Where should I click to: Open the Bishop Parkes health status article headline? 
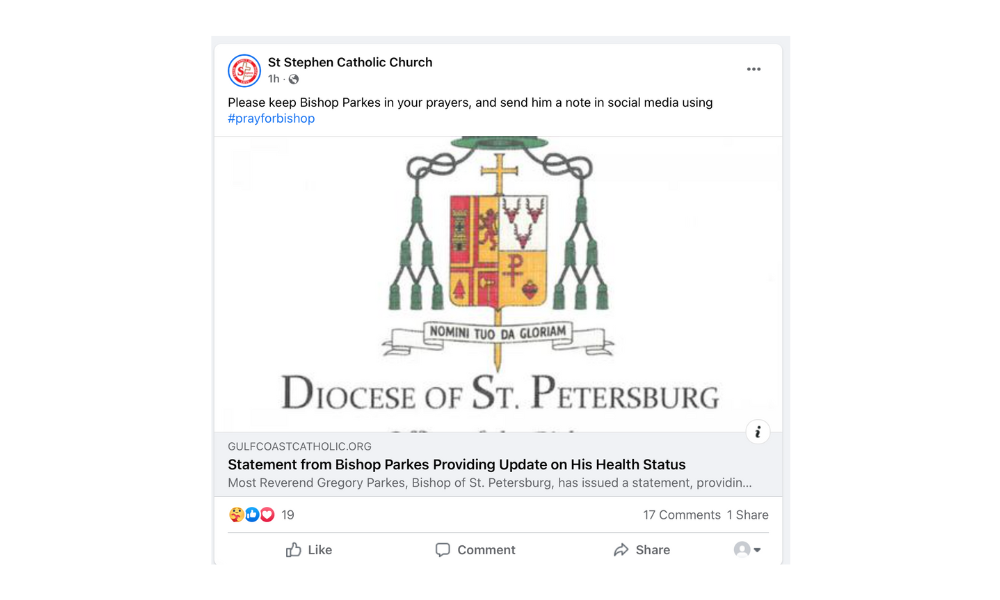456,464
